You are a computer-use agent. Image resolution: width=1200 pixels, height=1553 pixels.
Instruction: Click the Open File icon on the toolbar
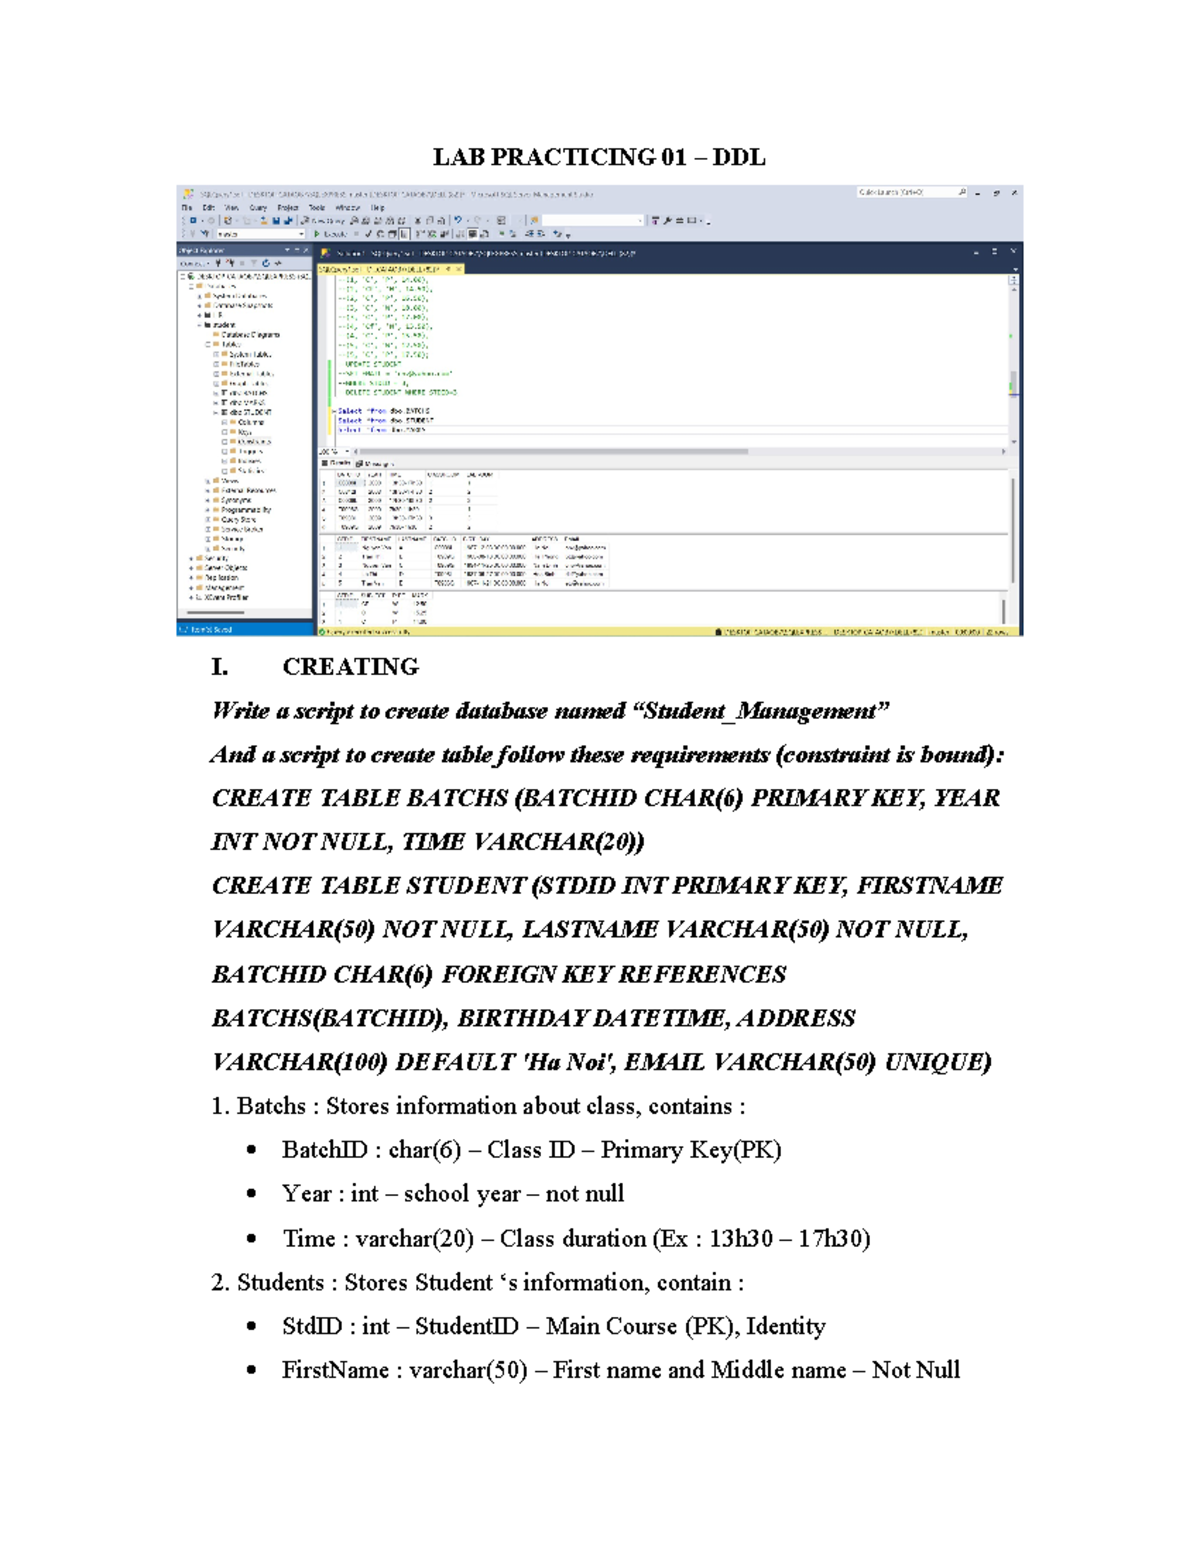point(263,221)
